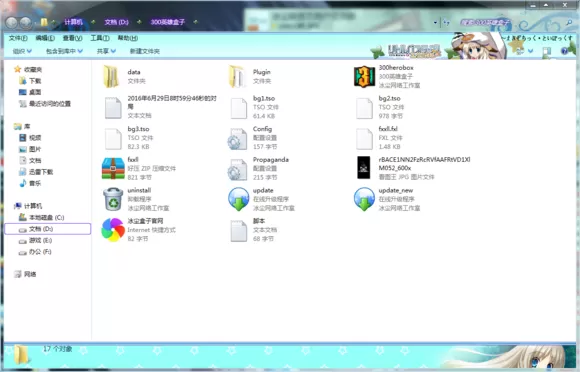Select 文档 (D:) drive in the sidebar
Image resolution: width=580 pixels, height=372 pixels.
pos(48,229)
